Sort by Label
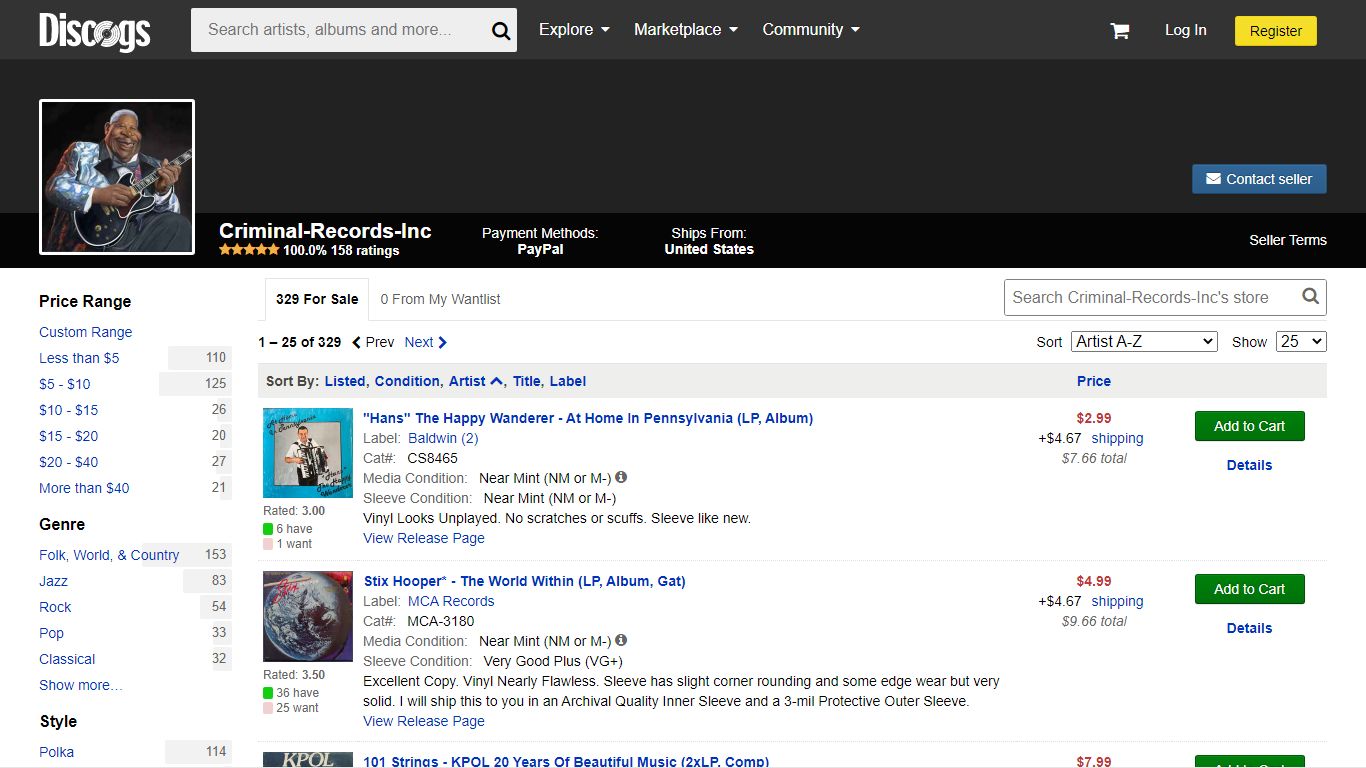Image resolution: width=1366 pixels, height=768 pixels. pos(568,381)
